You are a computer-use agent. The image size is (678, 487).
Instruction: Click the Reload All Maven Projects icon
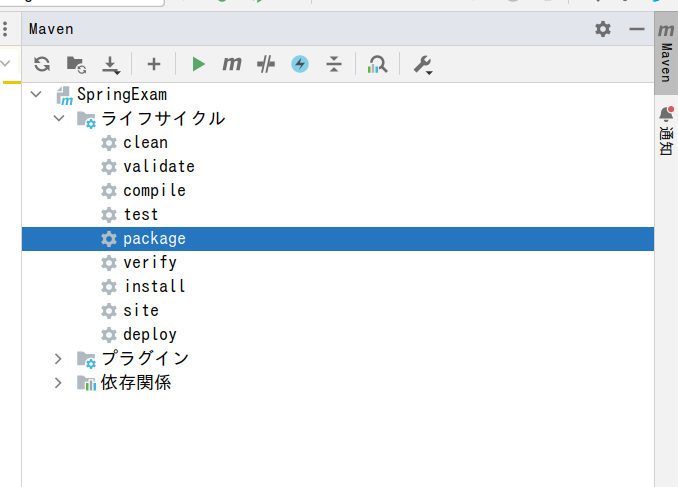click(x=41, y=64)
